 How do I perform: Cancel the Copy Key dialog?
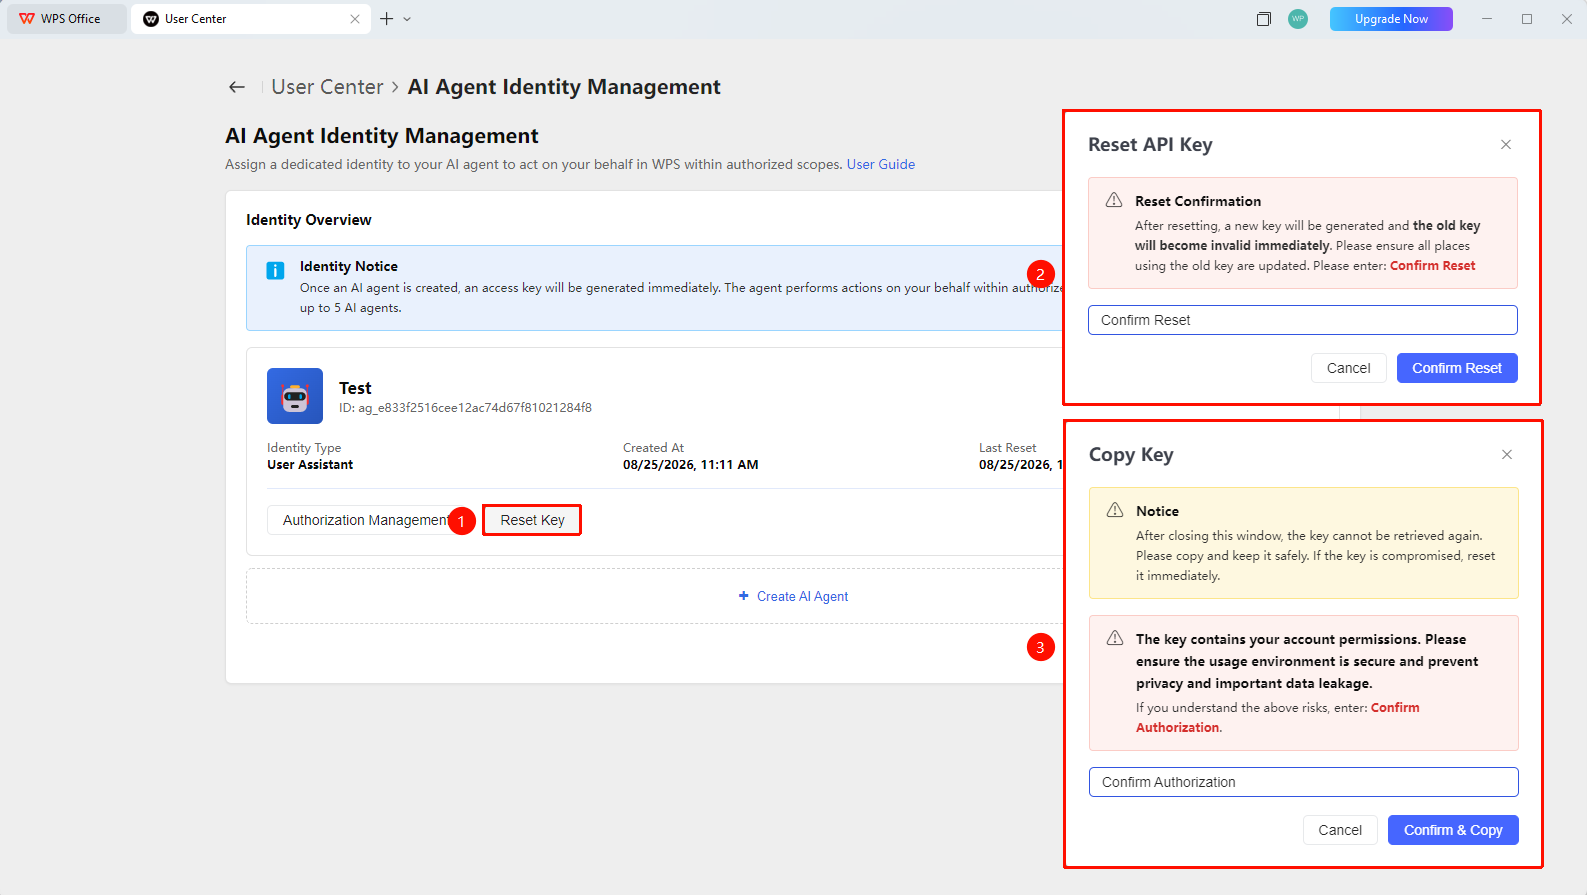(1340, 830)
